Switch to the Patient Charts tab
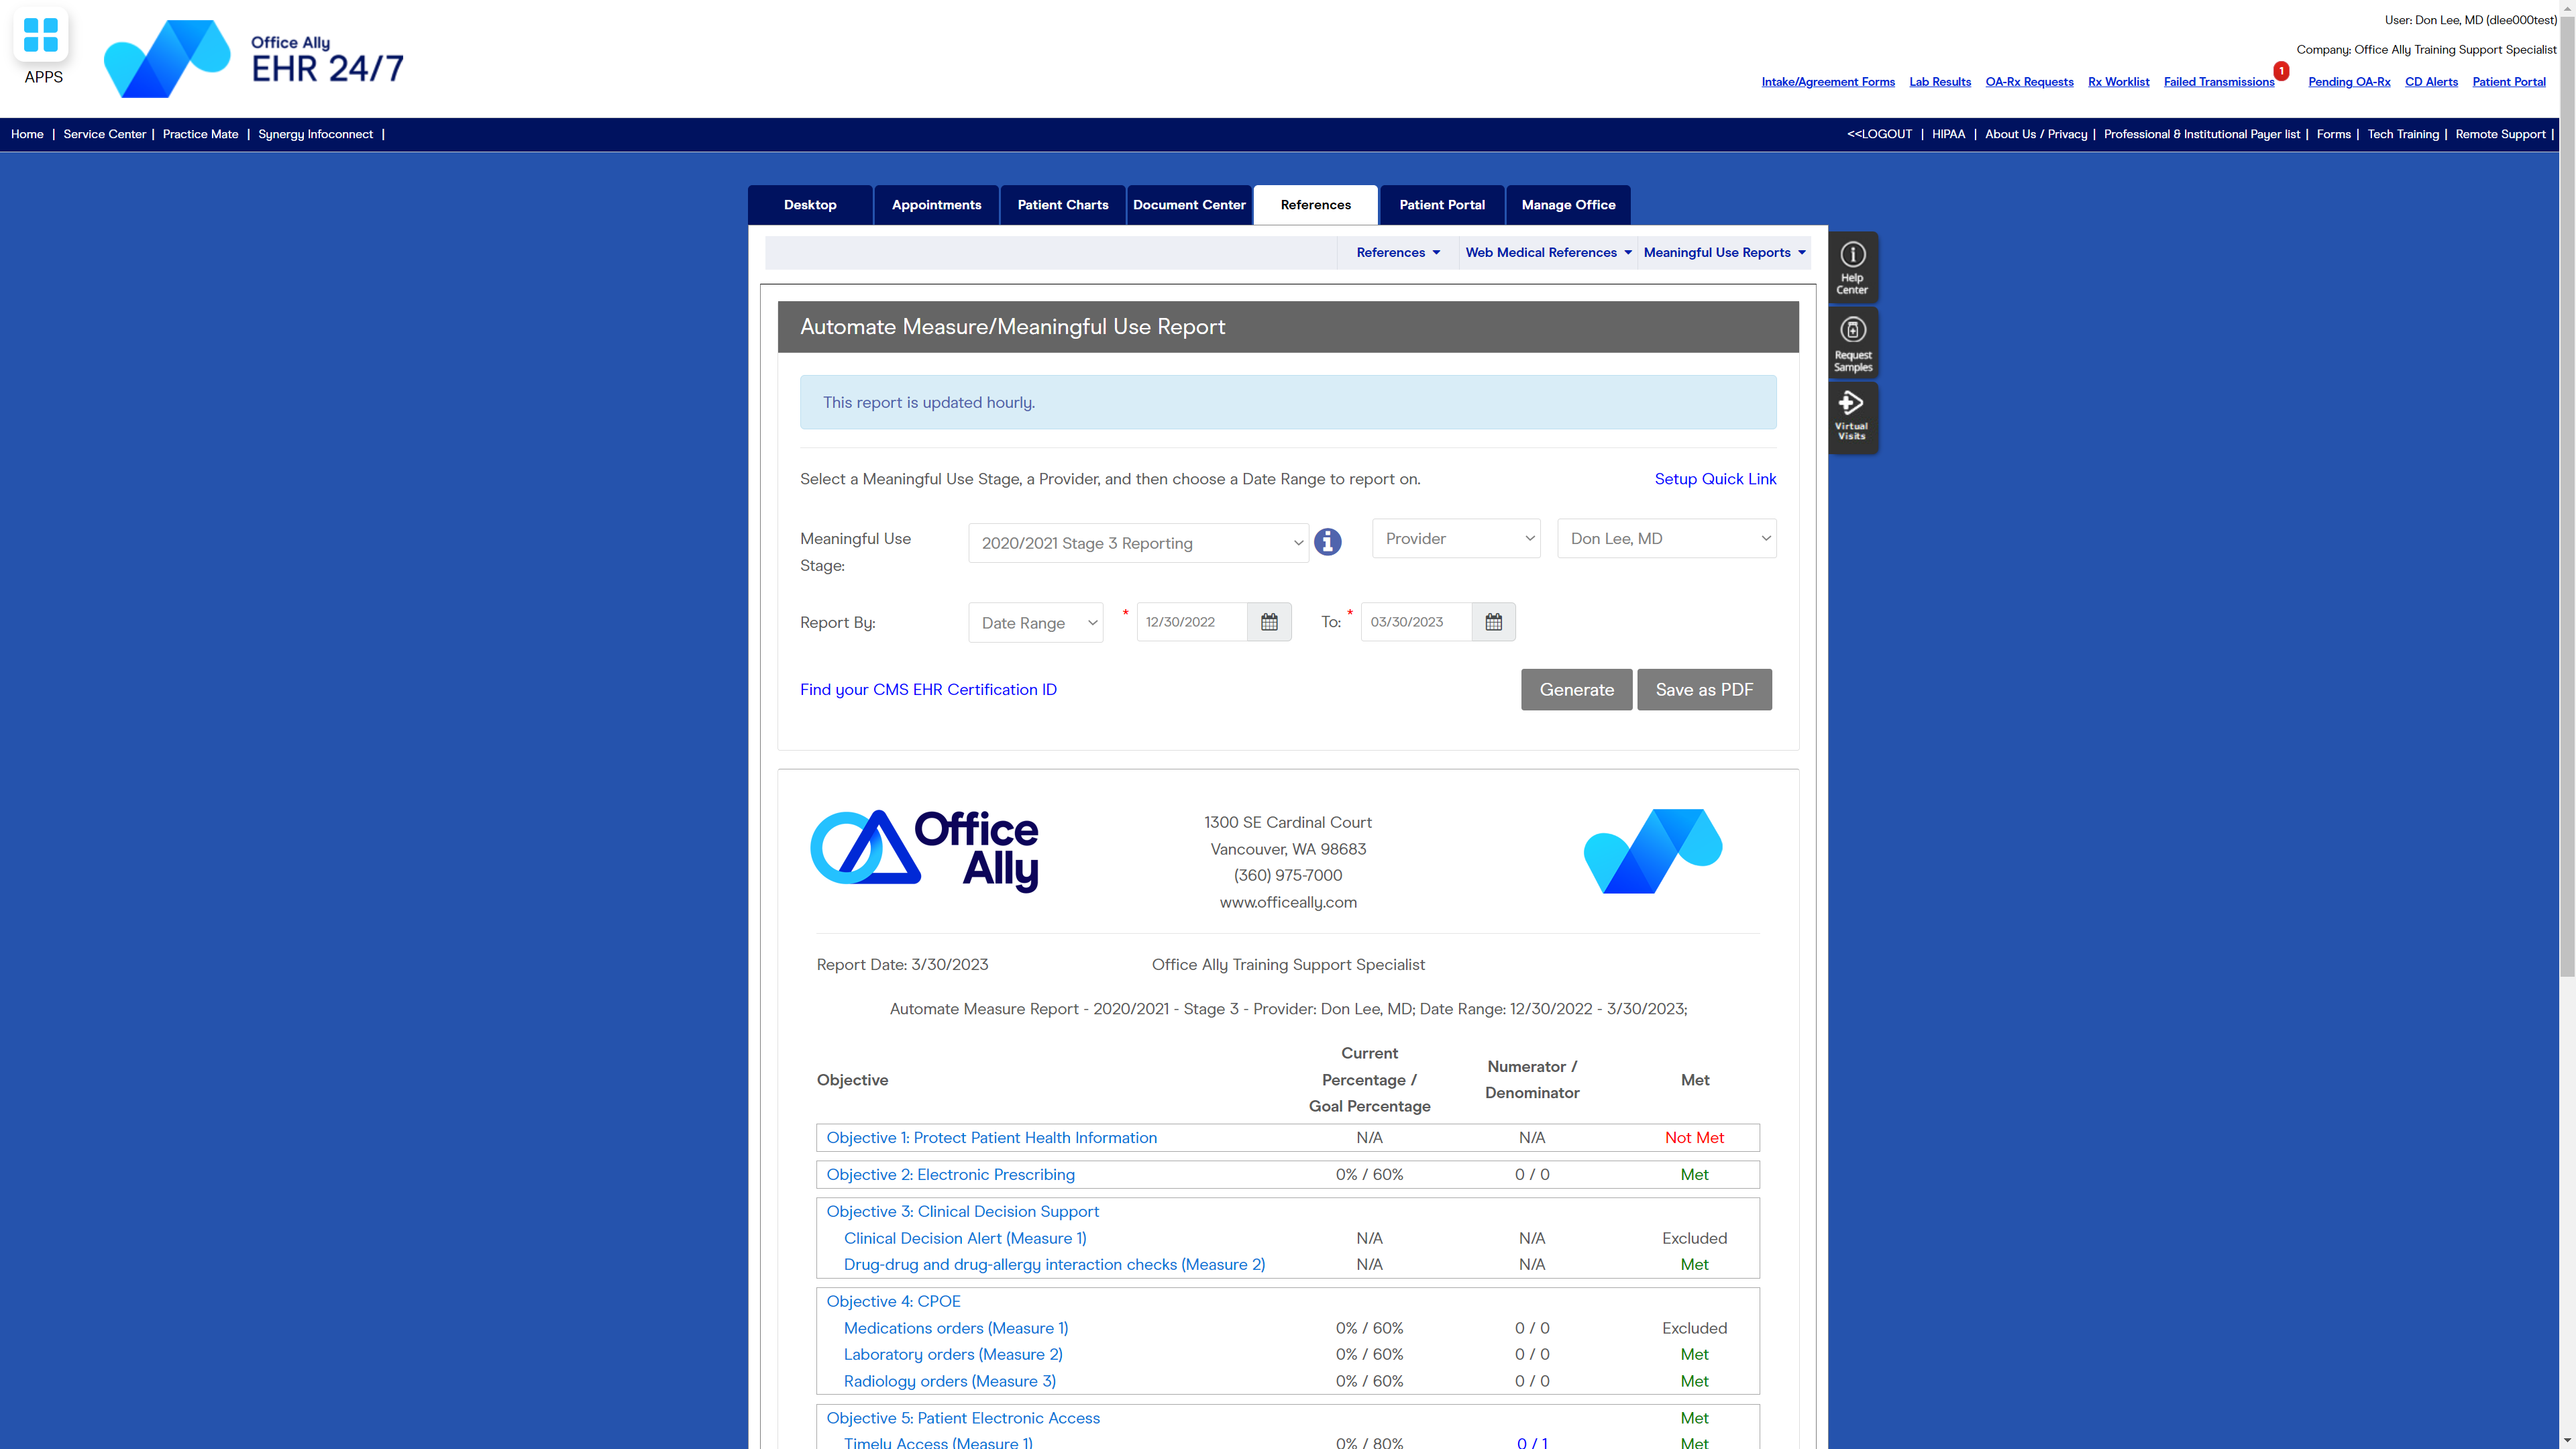2576x1449 pixels. point(1062,204)
